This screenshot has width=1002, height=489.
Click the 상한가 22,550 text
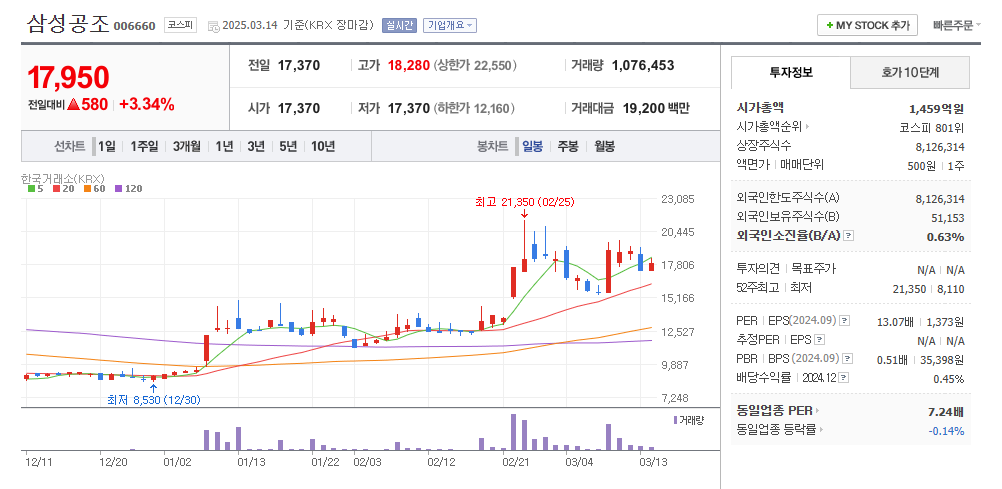click(x=475, y=65)
